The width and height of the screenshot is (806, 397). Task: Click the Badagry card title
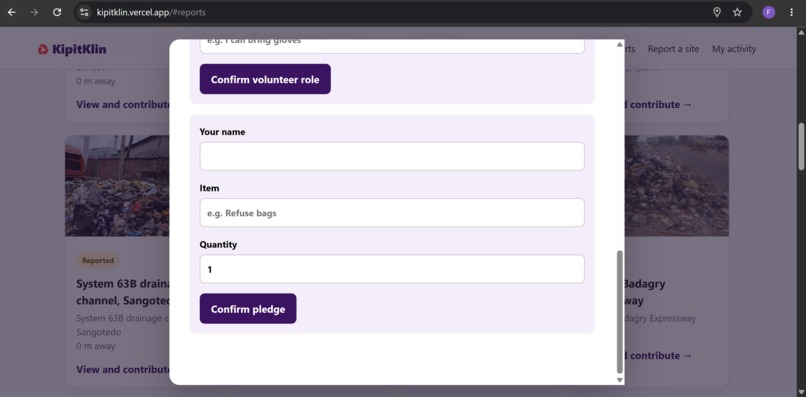[645, 292]
